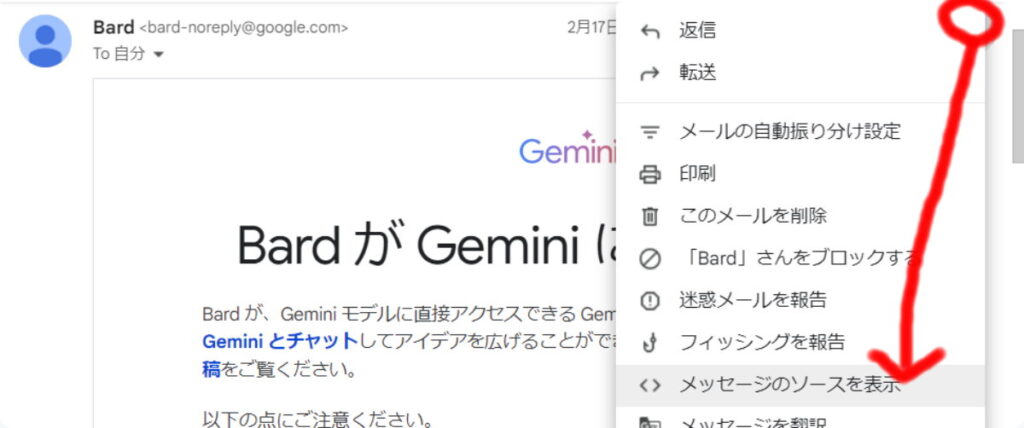The image size is (1024, 428).
Task: Expand the "To 自分" recipient details arrow
Action: (x=158, y=55)
